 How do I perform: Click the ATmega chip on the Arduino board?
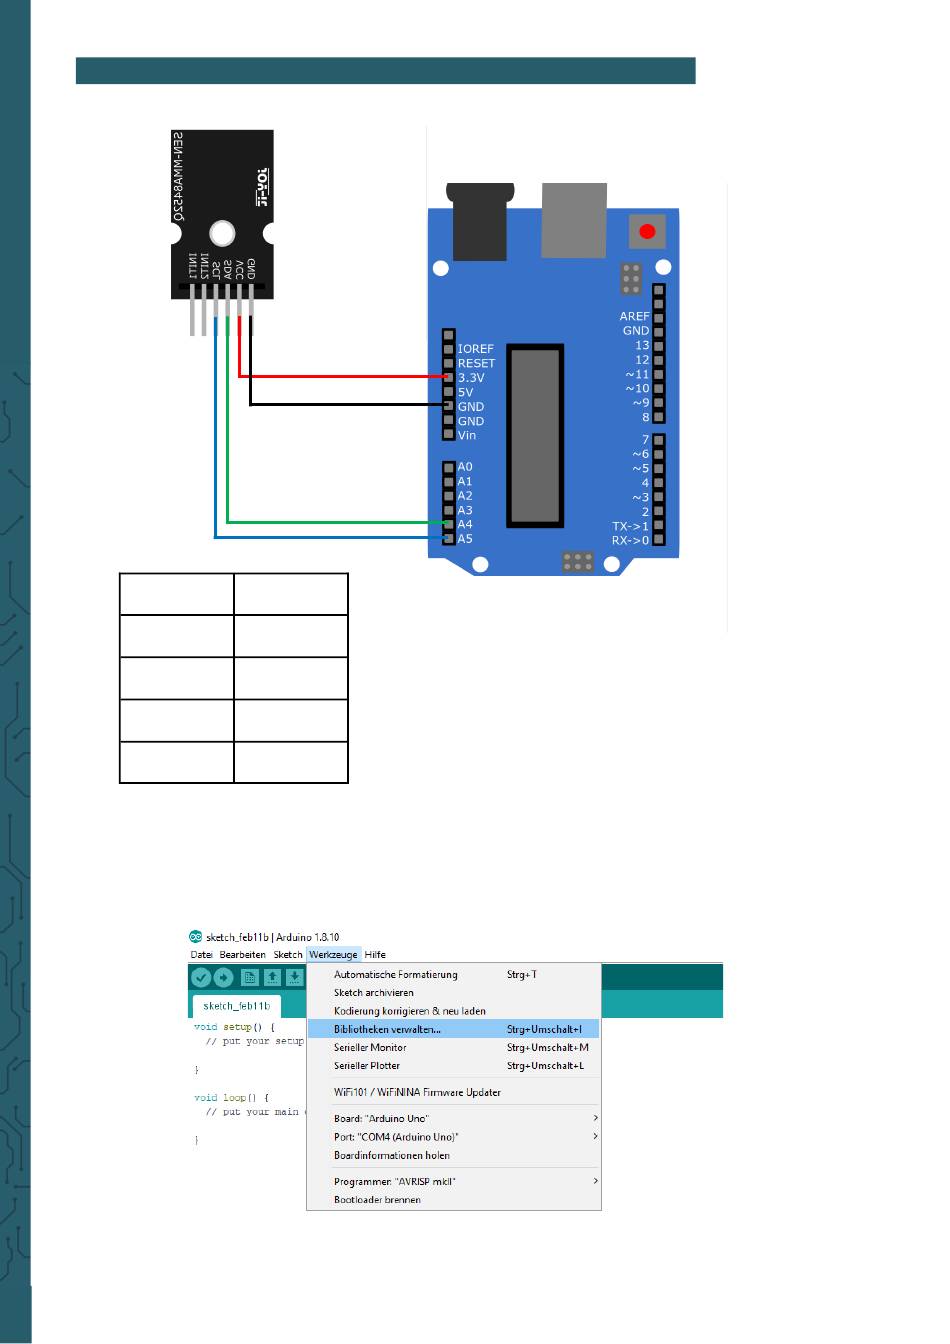[x=535, y=435]
